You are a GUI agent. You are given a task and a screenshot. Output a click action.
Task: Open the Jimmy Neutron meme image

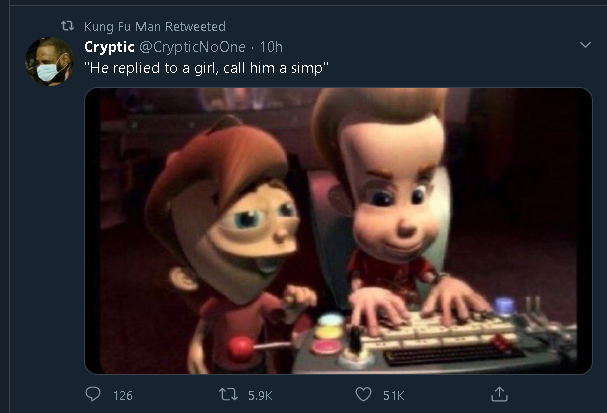[x=338, y=231]
